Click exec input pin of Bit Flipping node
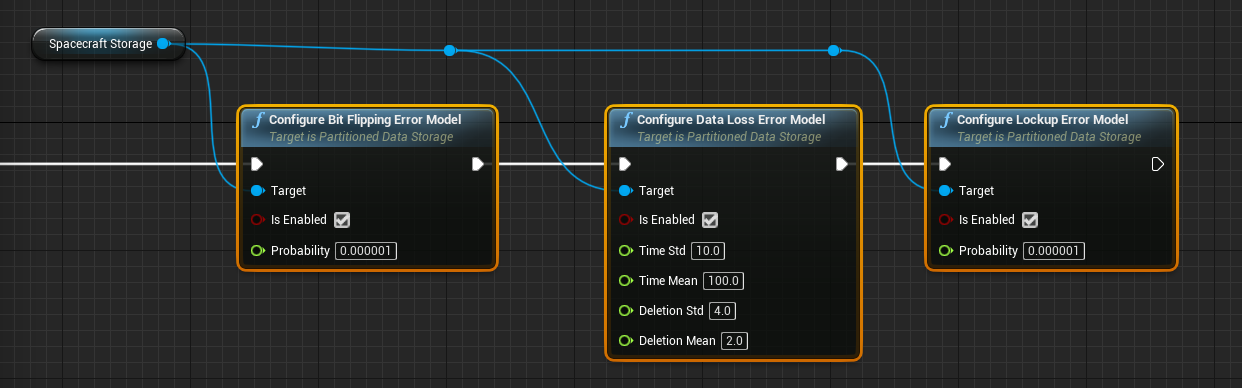 257,164
